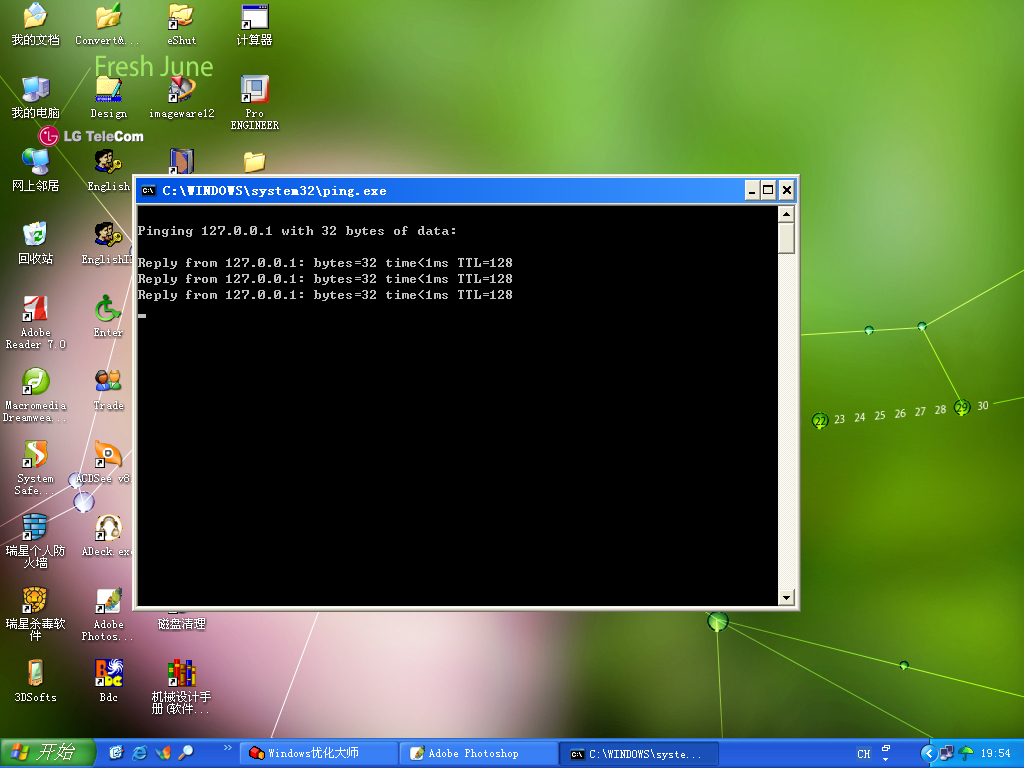The image size is (1024, 768).
Task: Open the Adobe Photoshop desktop shortcut
Action: 108,601
